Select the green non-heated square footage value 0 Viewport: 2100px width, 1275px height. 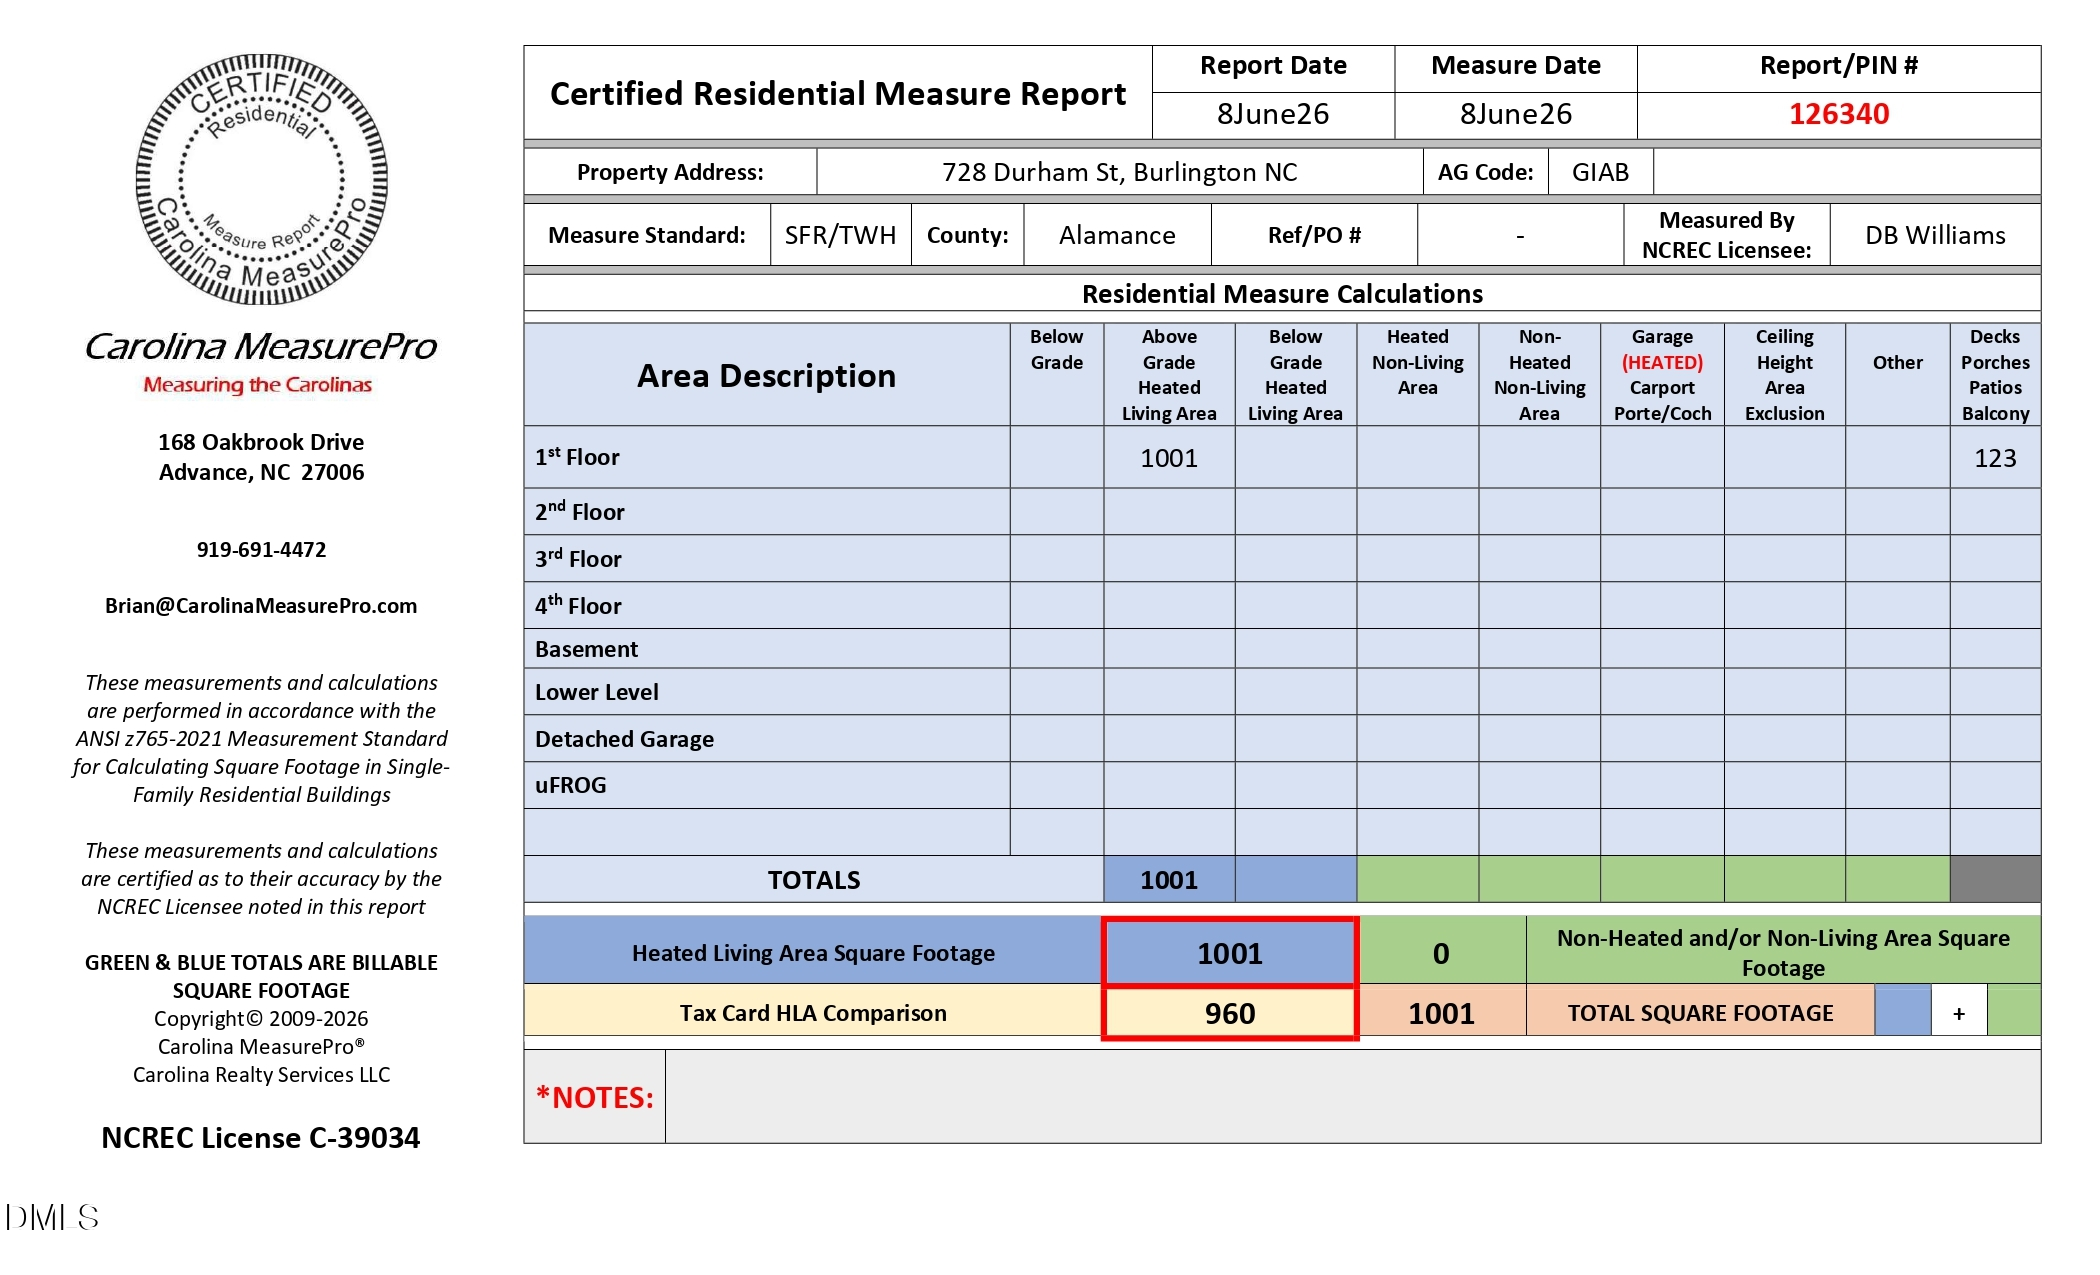[1441, 953]
